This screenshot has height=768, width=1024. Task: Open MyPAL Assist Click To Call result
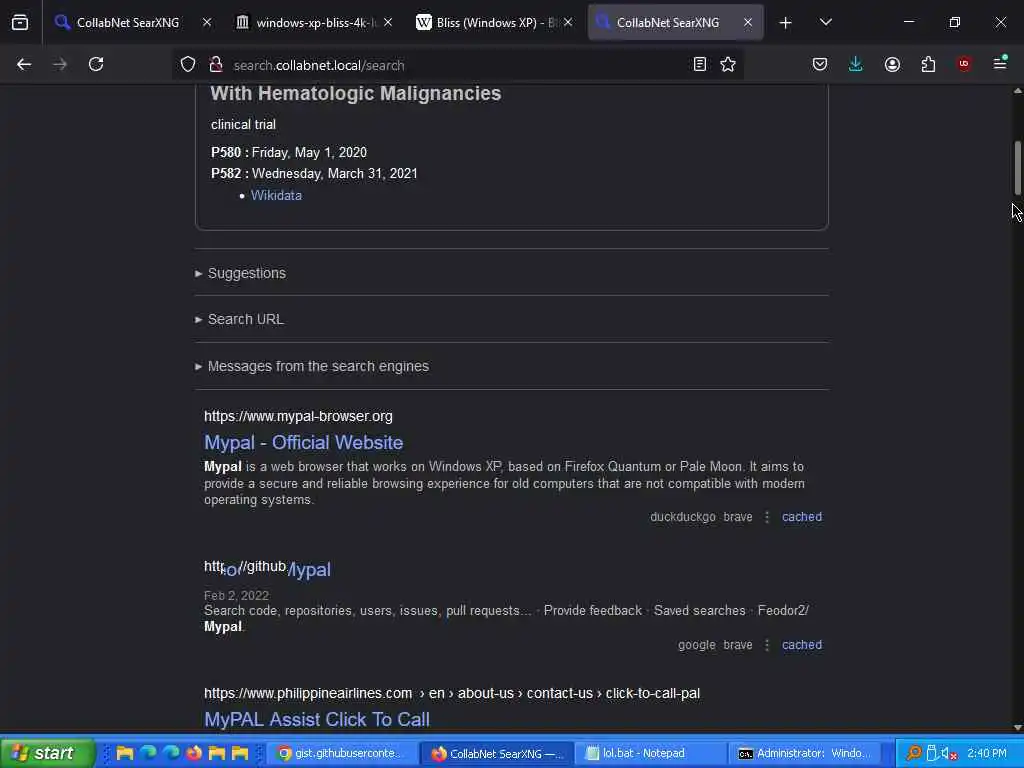point(317,720)
